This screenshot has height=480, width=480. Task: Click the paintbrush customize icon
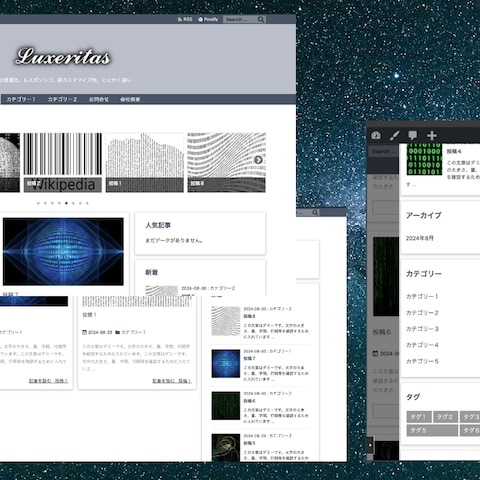point(394,135)
